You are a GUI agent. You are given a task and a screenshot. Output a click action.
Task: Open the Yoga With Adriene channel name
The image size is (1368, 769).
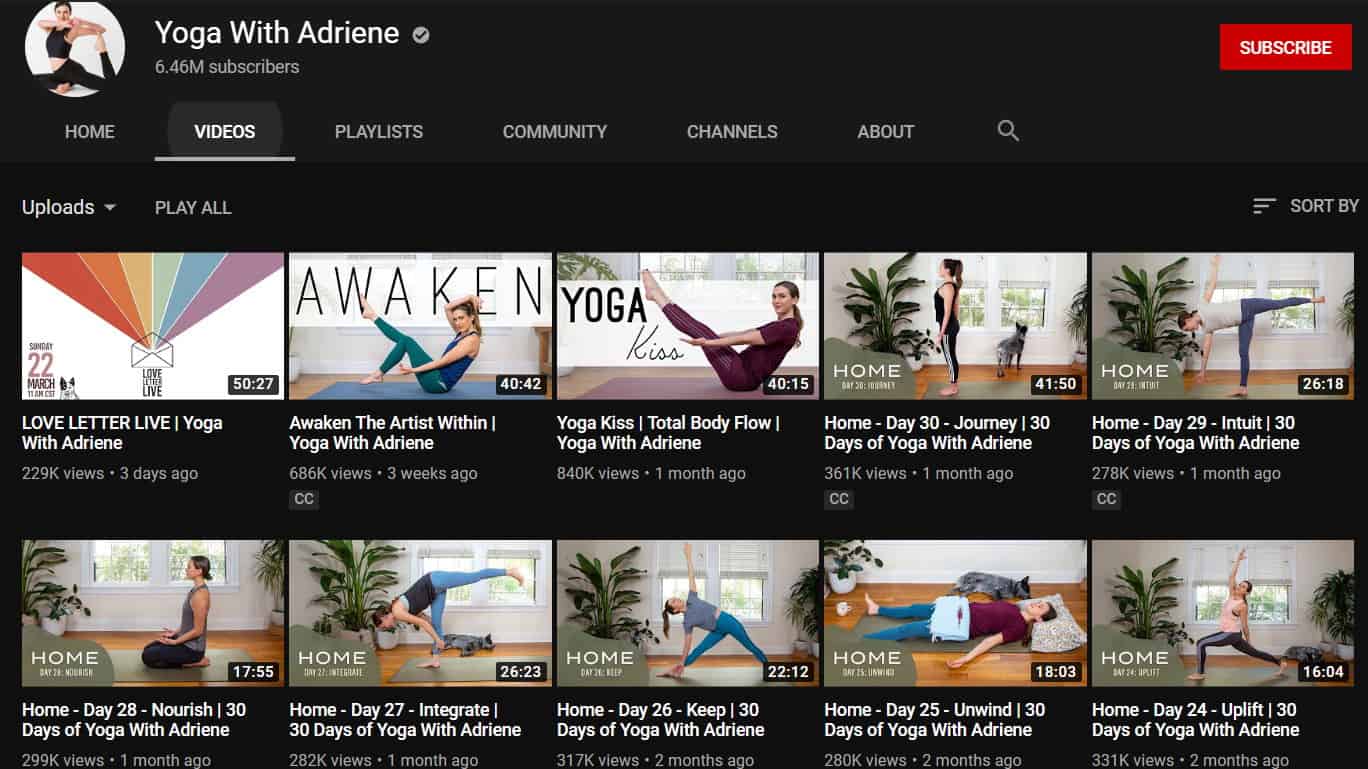pos(277,33)
